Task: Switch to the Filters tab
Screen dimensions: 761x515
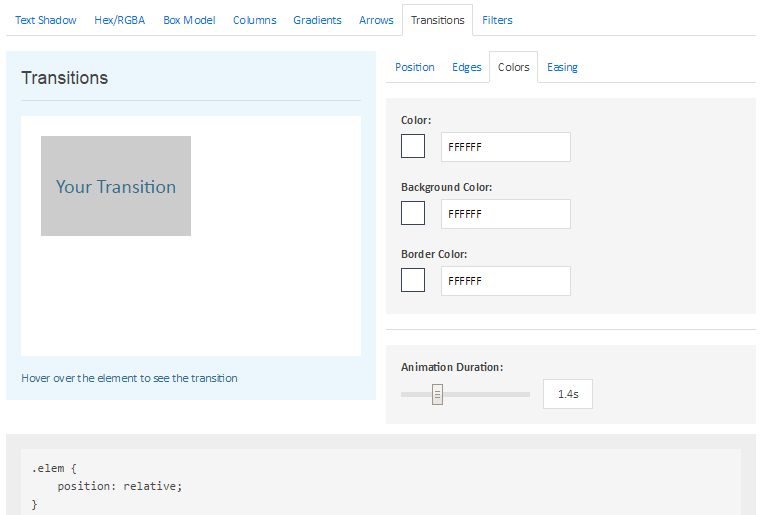Action: point(497,20)
